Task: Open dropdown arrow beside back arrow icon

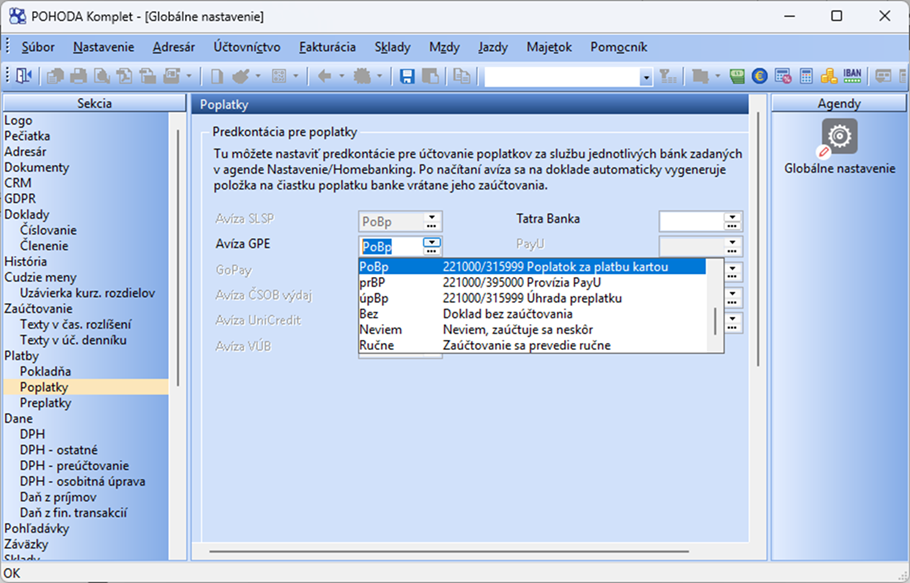Action: [341, 76]
